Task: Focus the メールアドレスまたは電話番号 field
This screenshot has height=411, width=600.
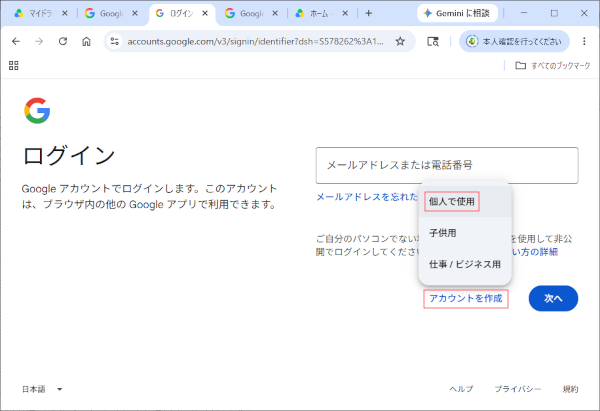Action: point(447,165)
